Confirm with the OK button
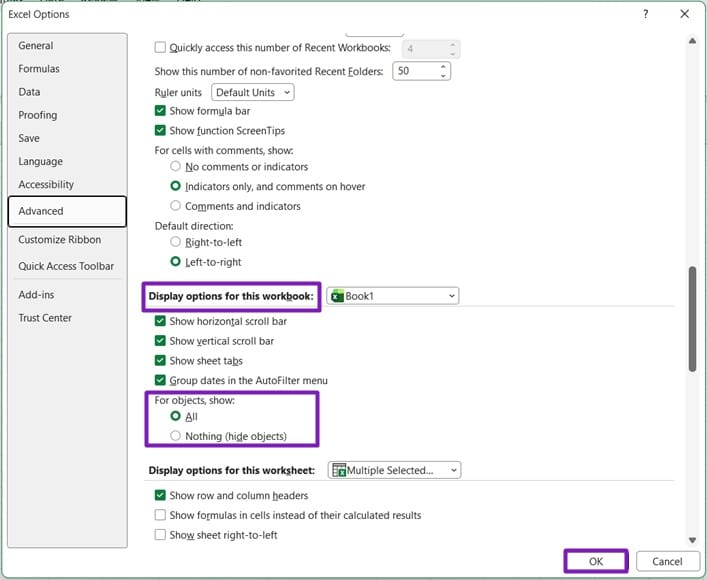This screenshot has width=707, height=580. point(596,561)
